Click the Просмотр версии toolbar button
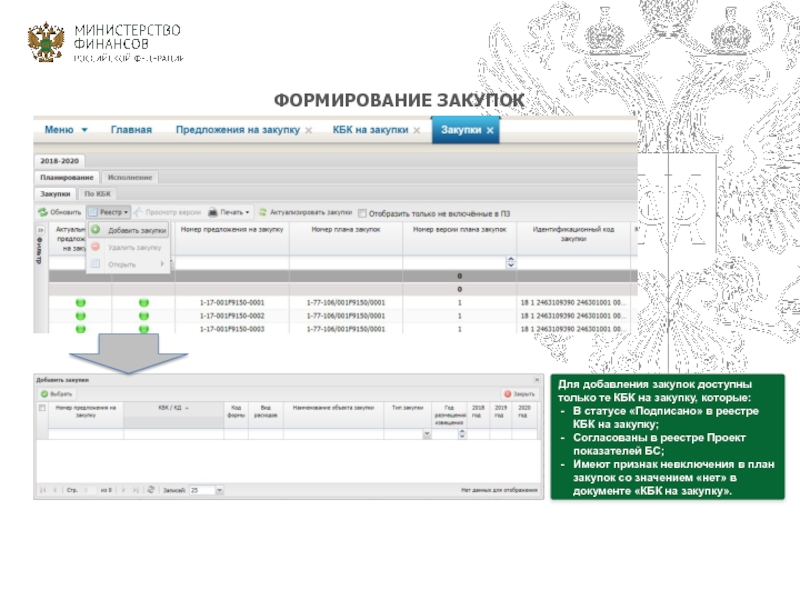The height and width of the screenshot is (600, 800). tap(167, 212)
